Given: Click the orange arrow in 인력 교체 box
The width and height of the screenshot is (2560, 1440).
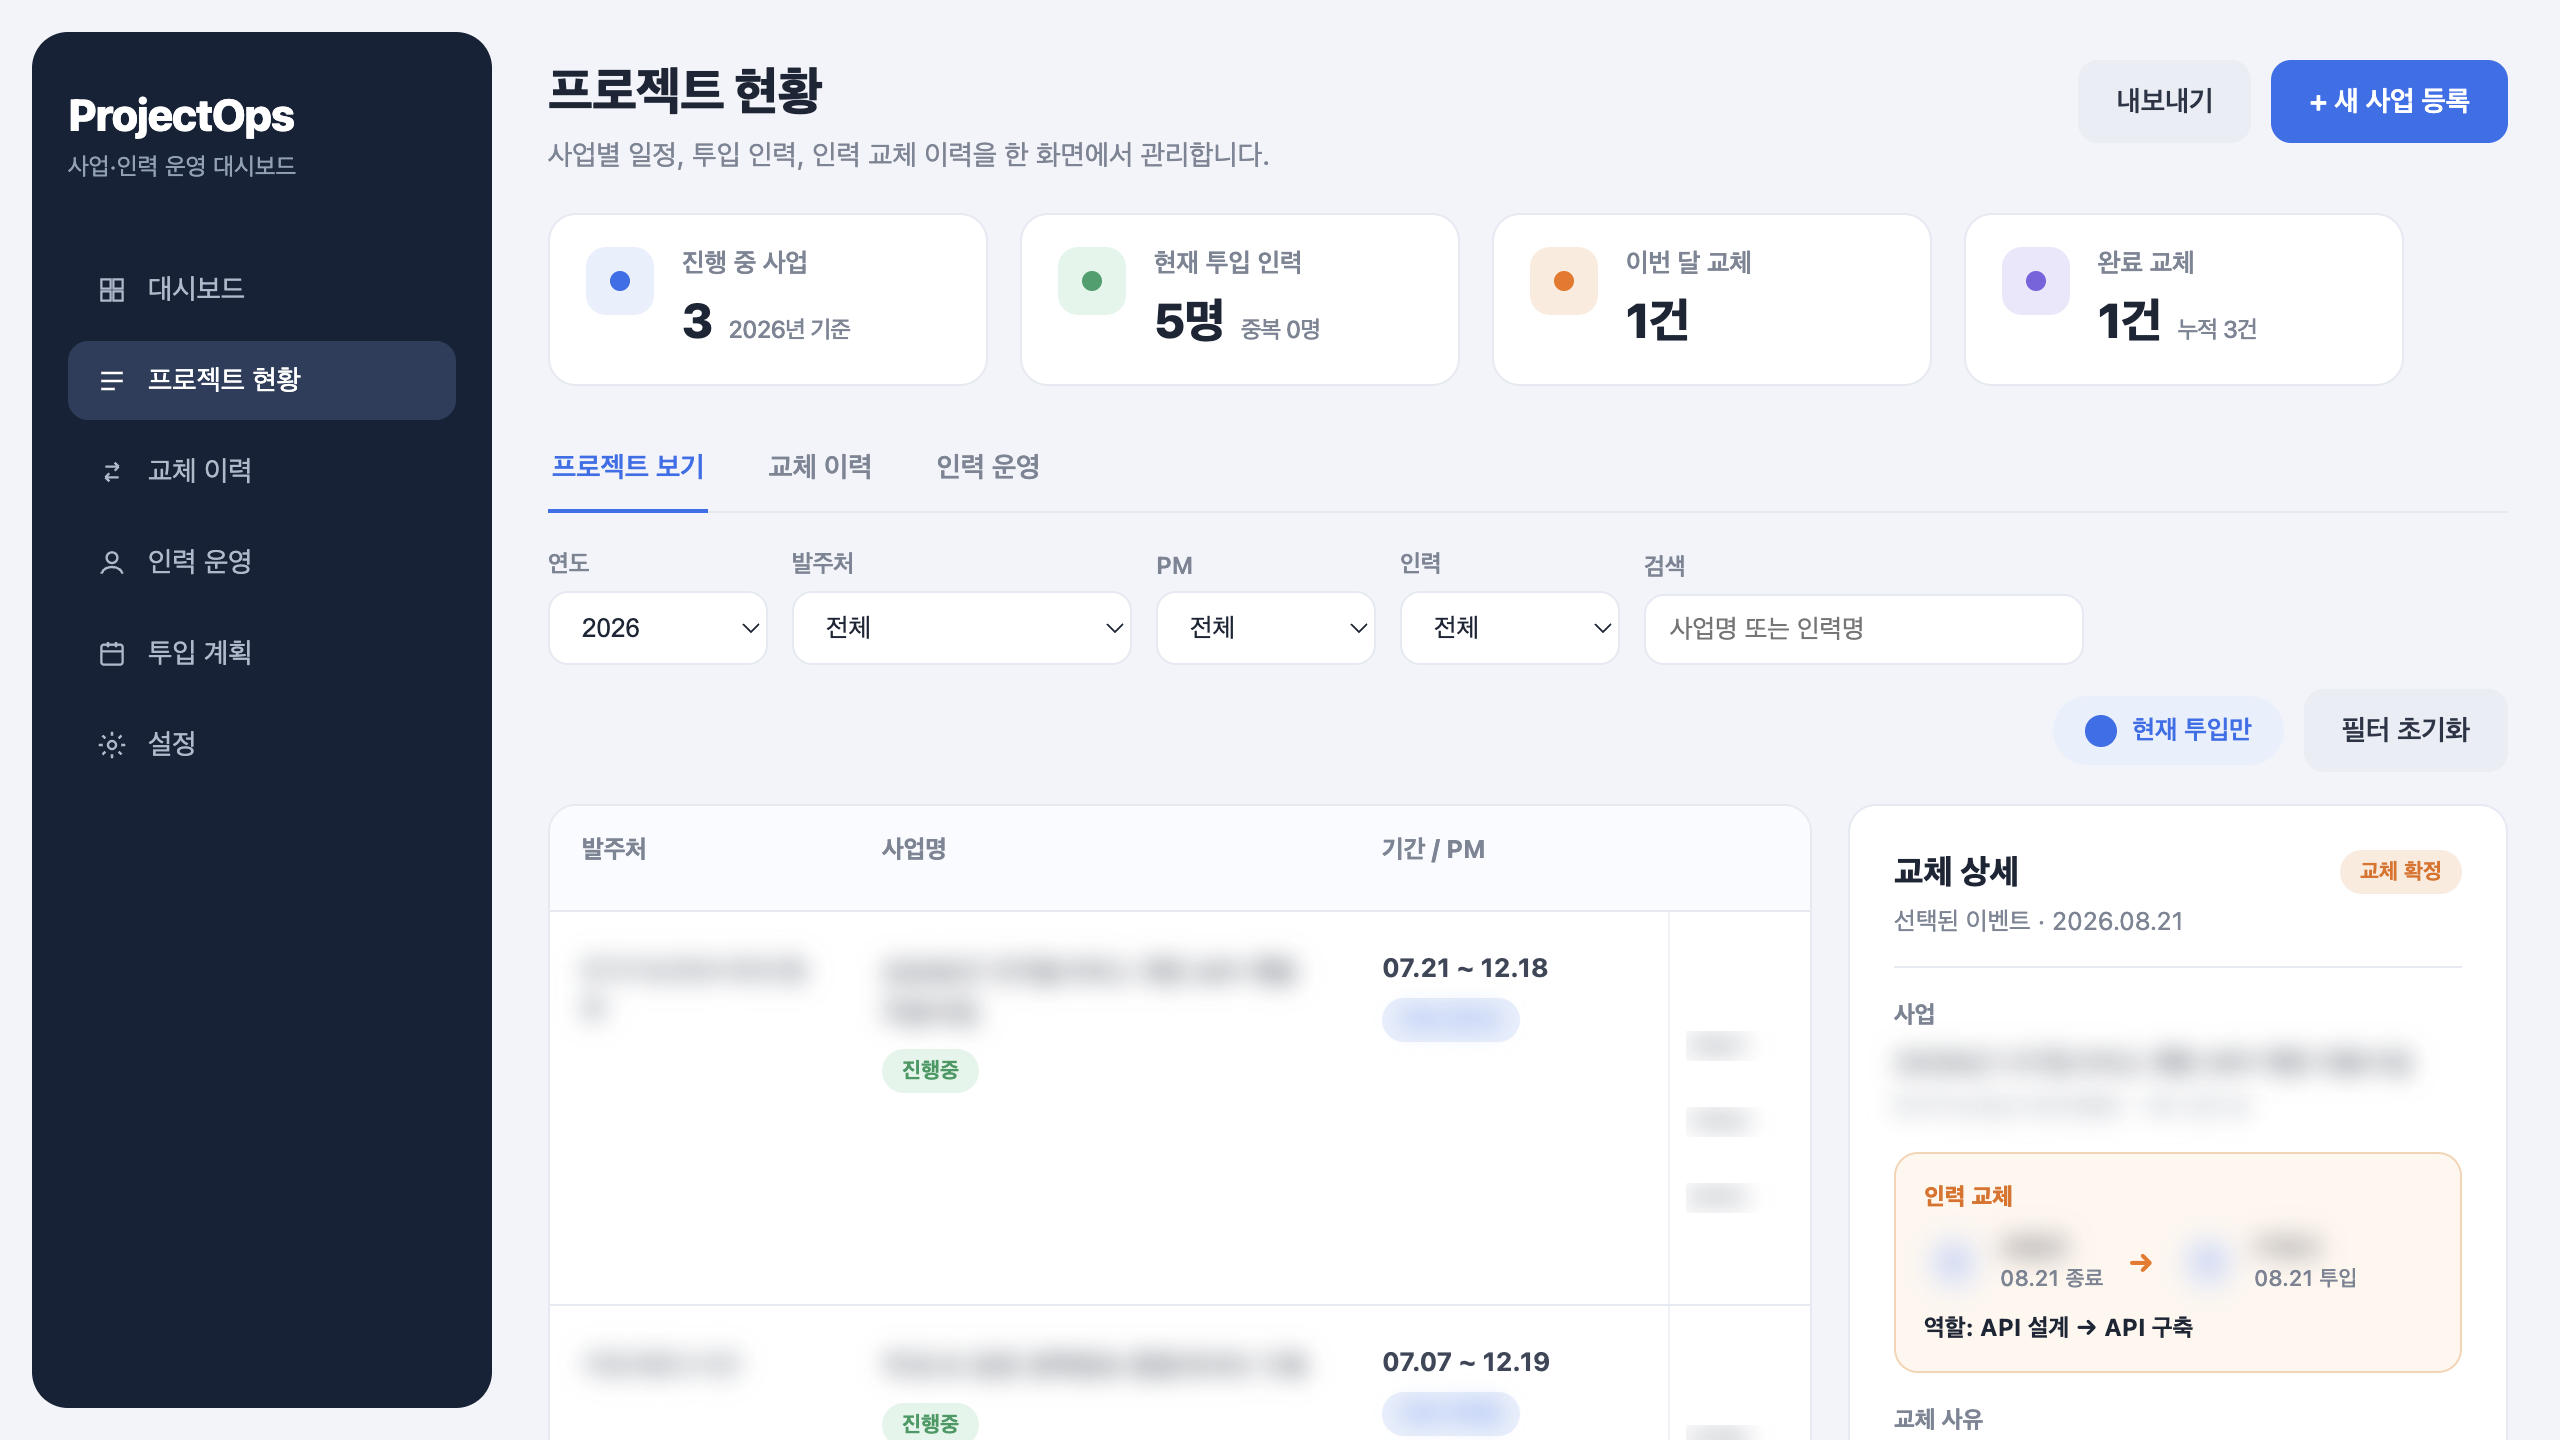Looking at the screenshot, I should pyautogui.click(x=2141, y=1263).
